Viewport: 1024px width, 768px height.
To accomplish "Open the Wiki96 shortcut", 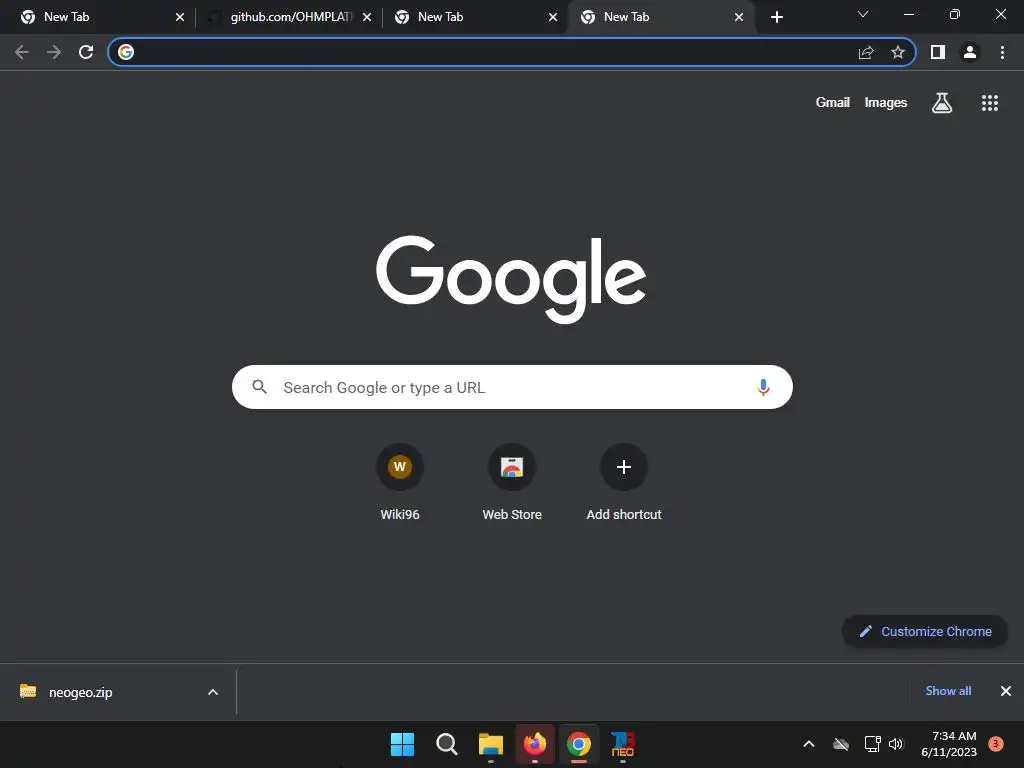I will click(x=400, y=482).
